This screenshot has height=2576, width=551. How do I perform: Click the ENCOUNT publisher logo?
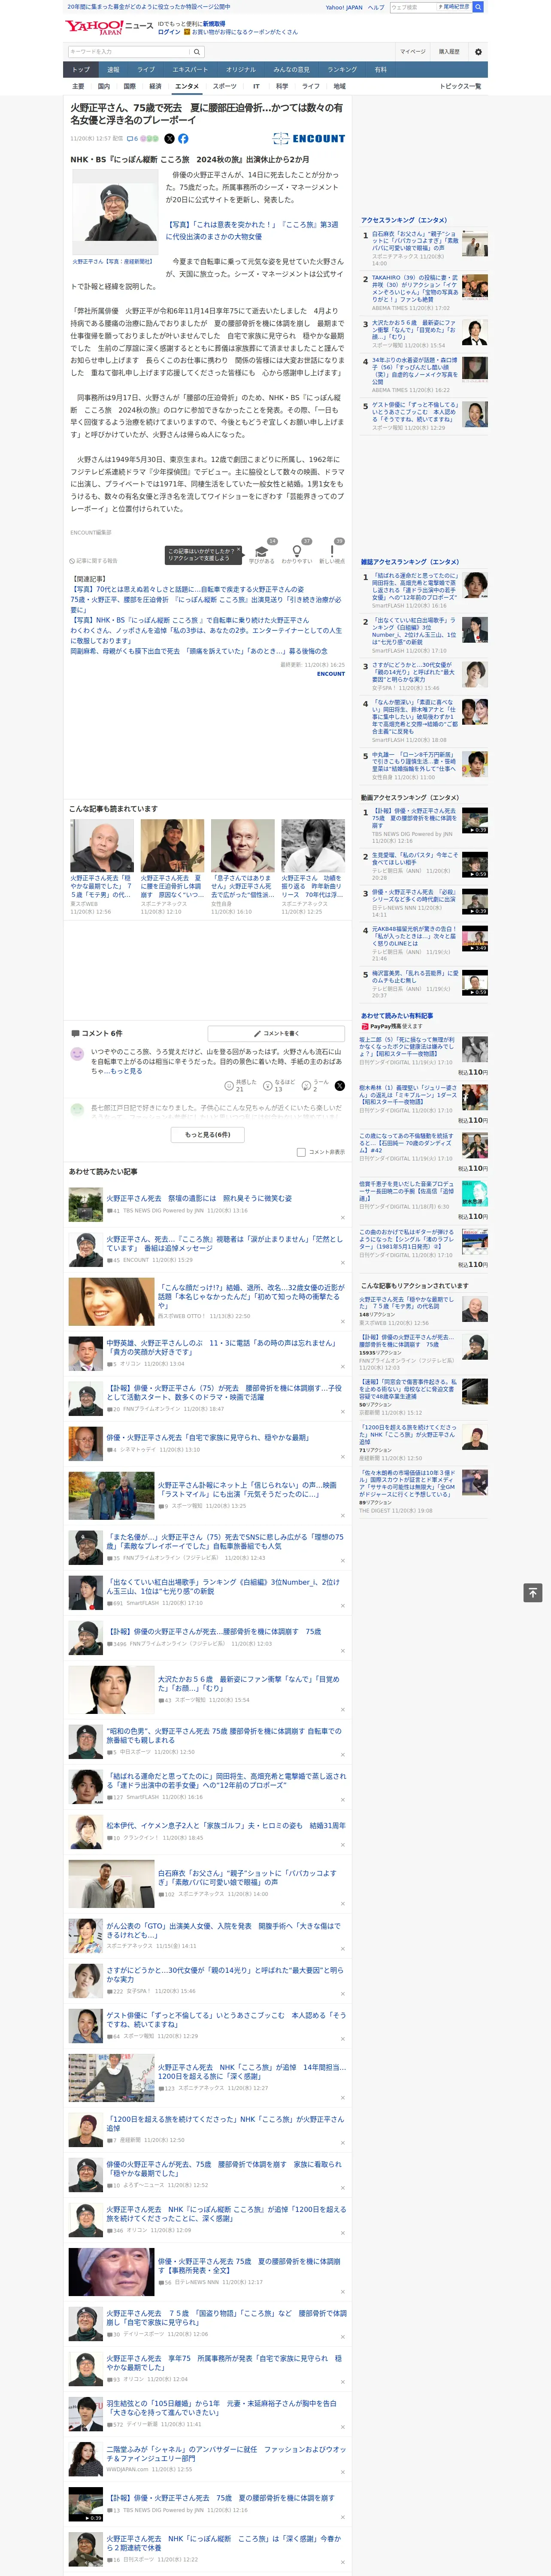point(309,139)
